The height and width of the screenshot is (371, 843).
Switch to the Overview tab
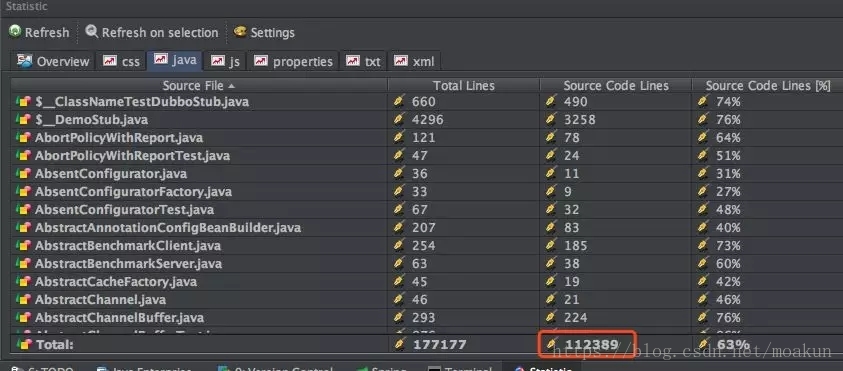coord(53,61)
